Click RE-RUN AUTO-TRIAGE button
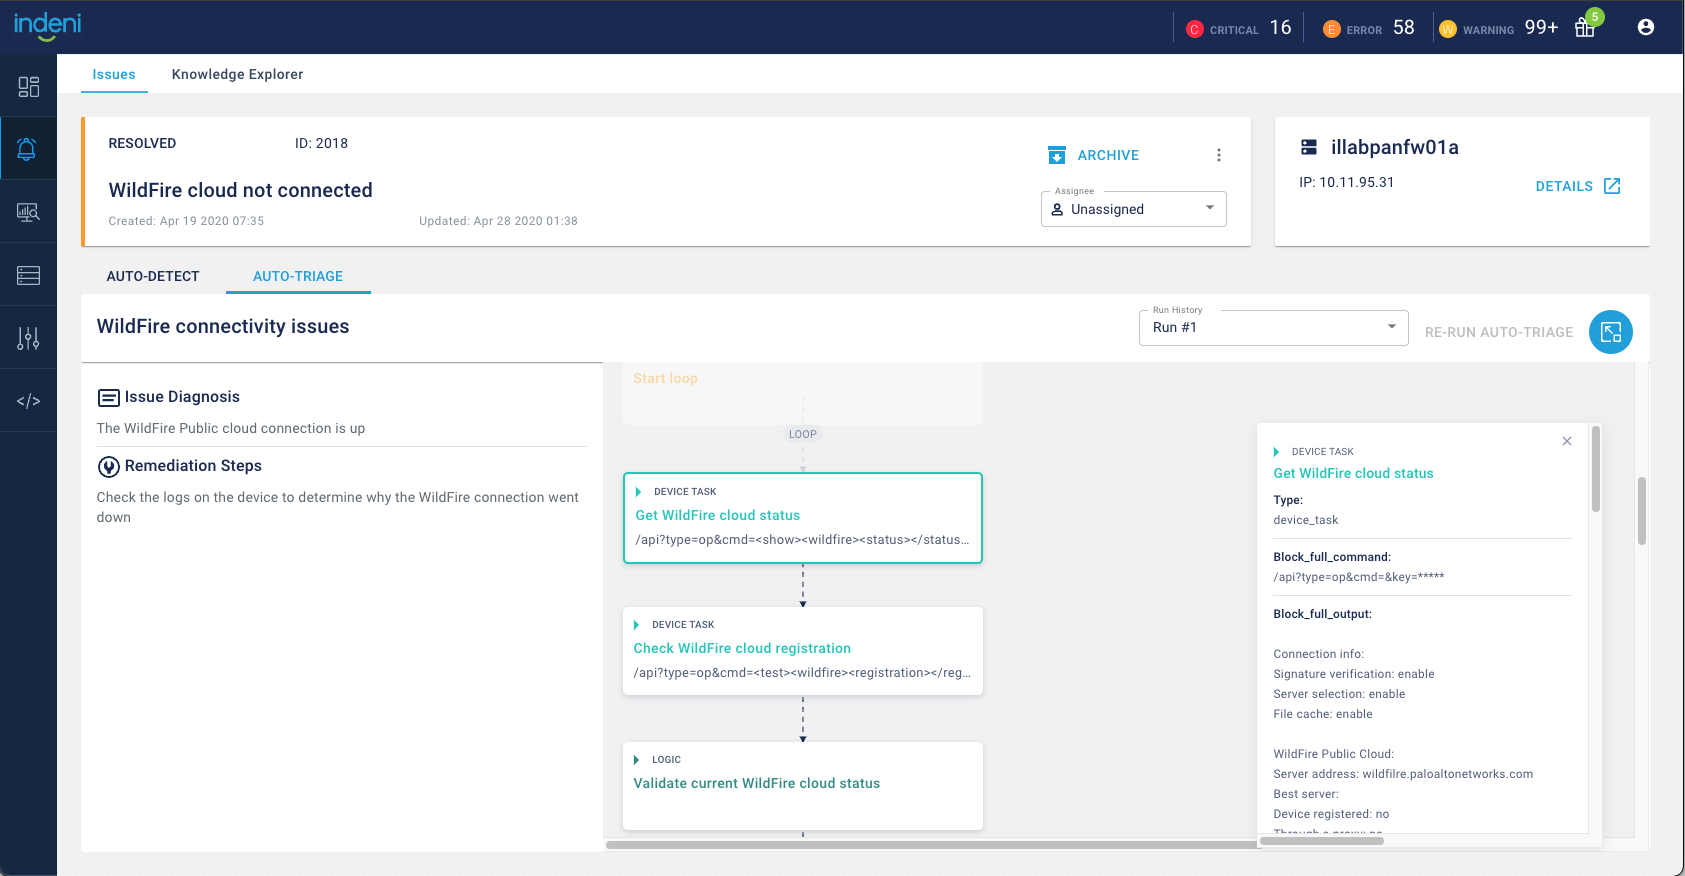 coord(1499,332)
